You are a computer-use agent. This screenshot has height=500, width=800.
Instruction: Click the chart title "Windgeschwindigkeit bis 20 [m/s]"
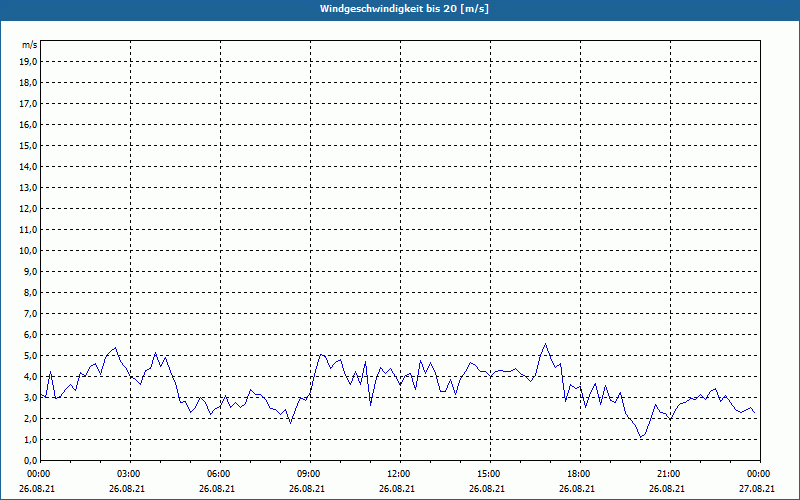coord(404,9)
